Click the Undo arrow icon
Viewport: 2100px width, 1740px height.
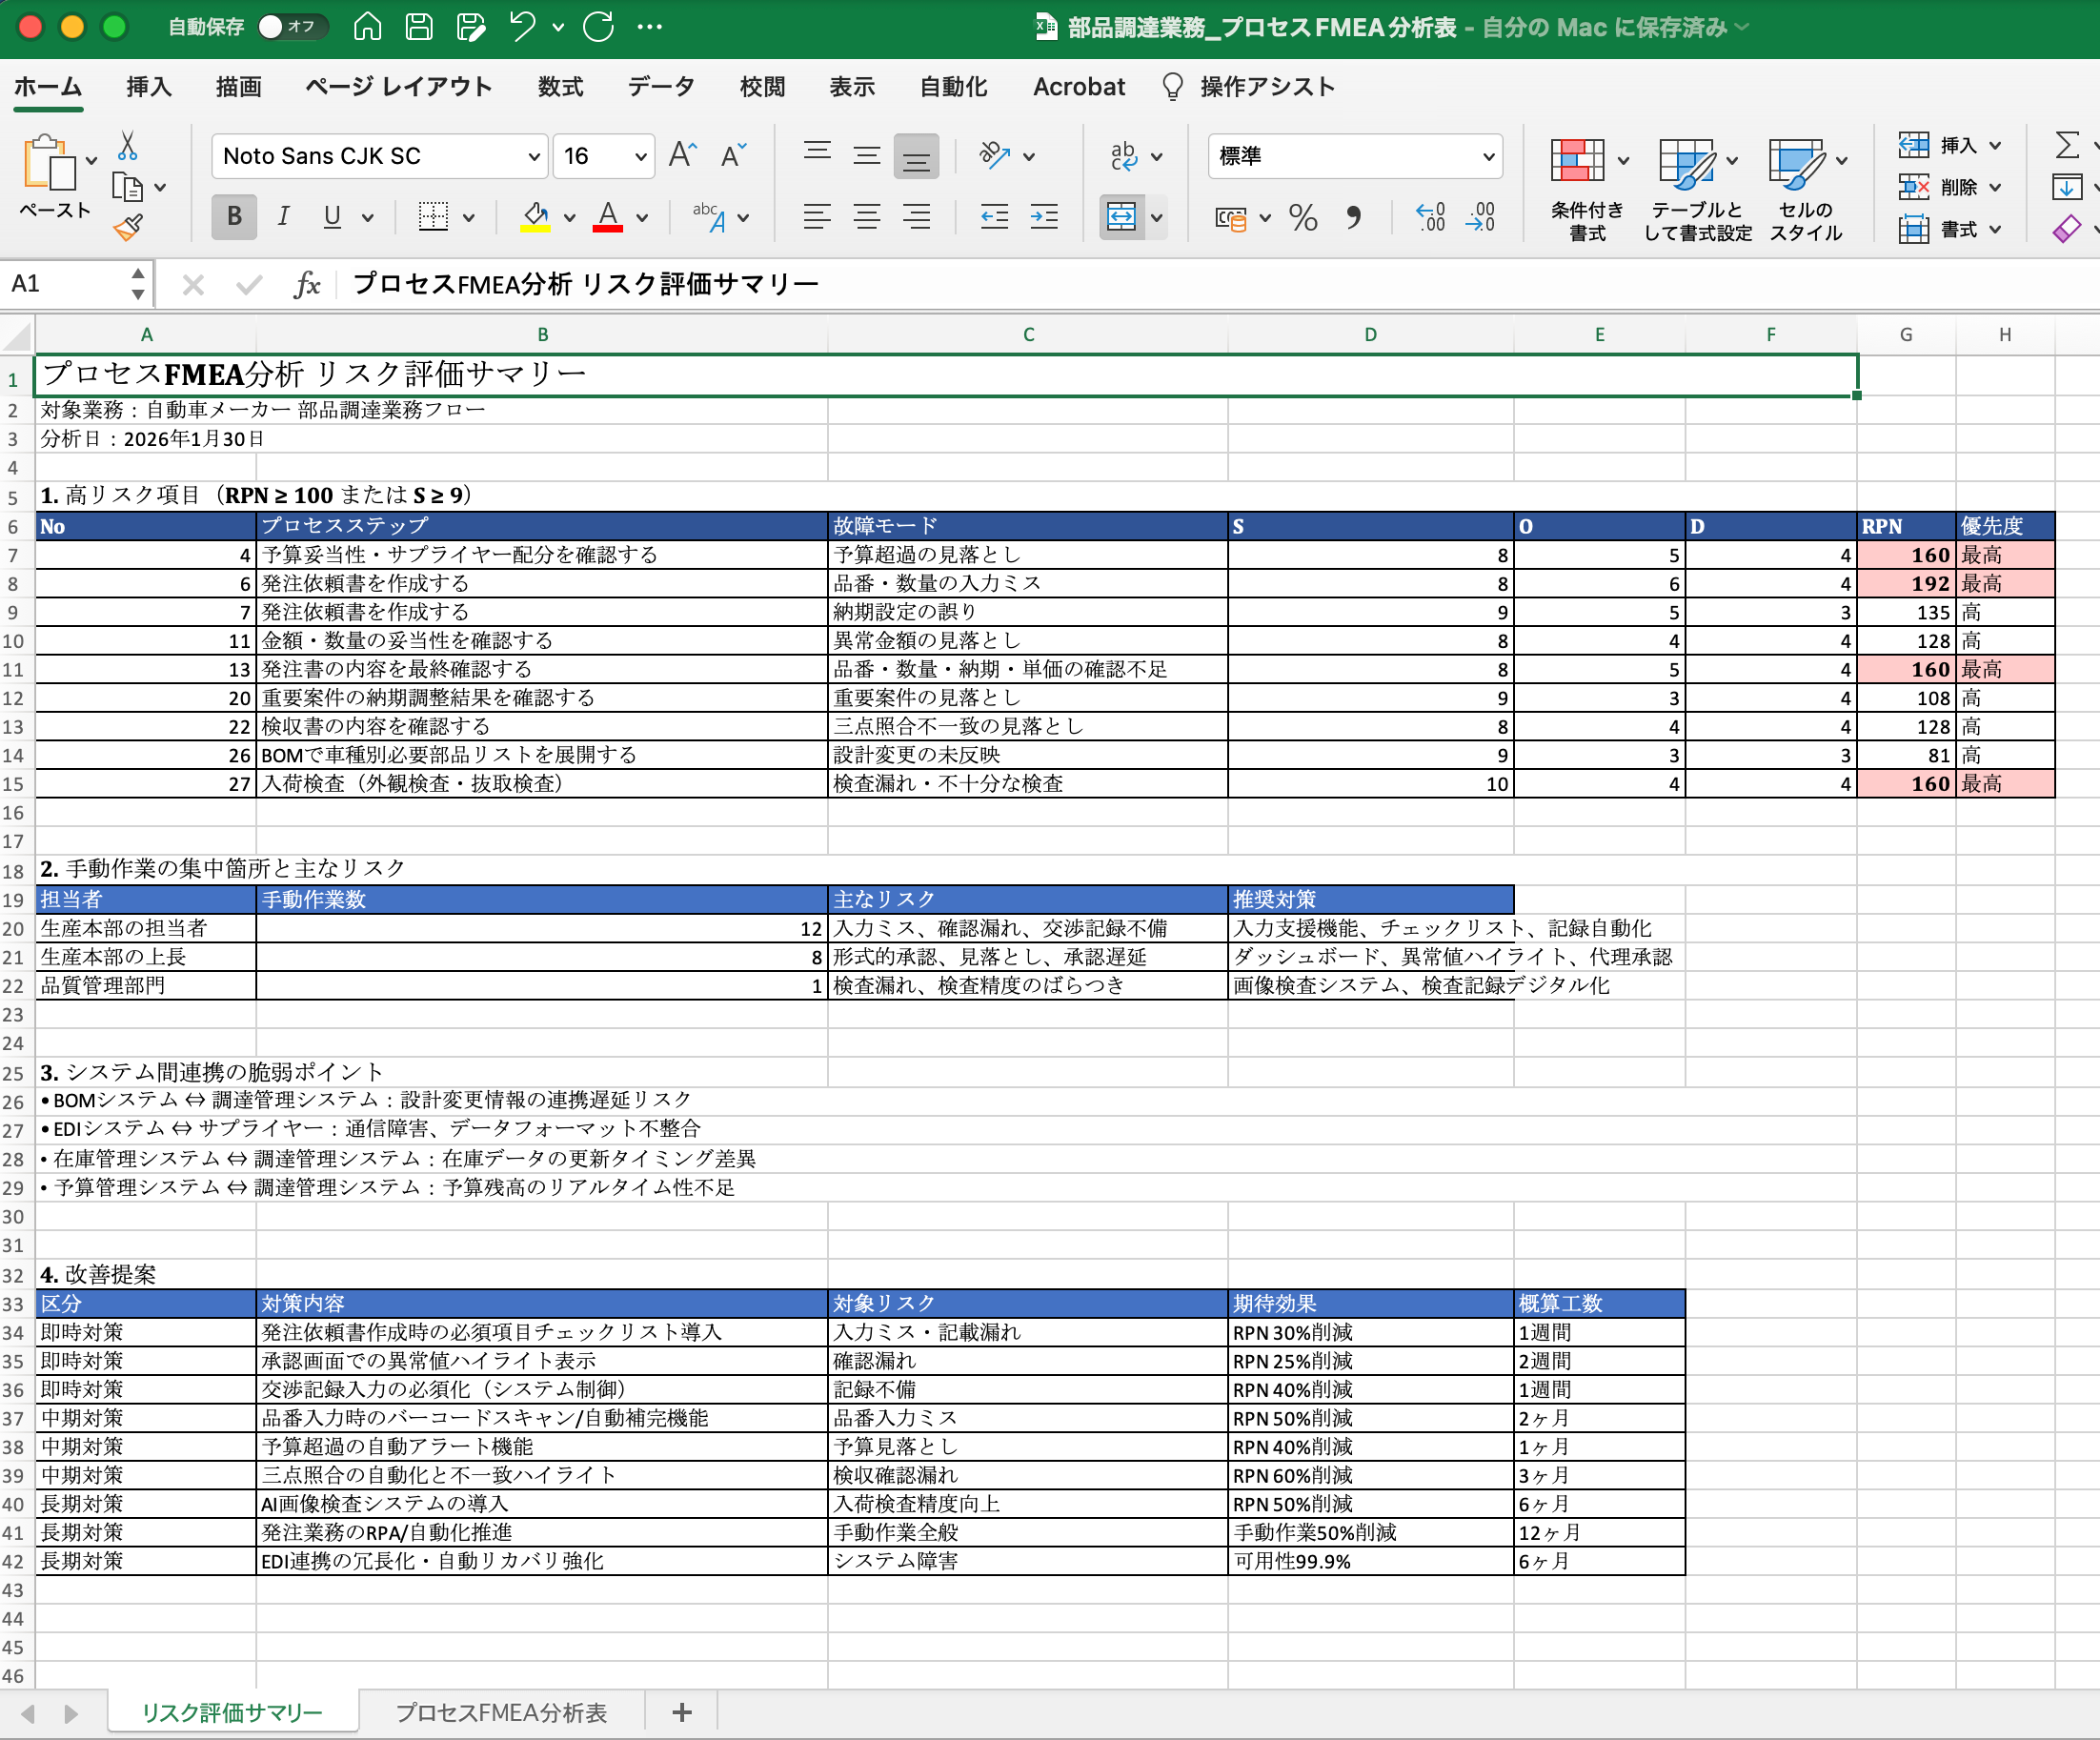pyautogui.click(x=522, y=26)
